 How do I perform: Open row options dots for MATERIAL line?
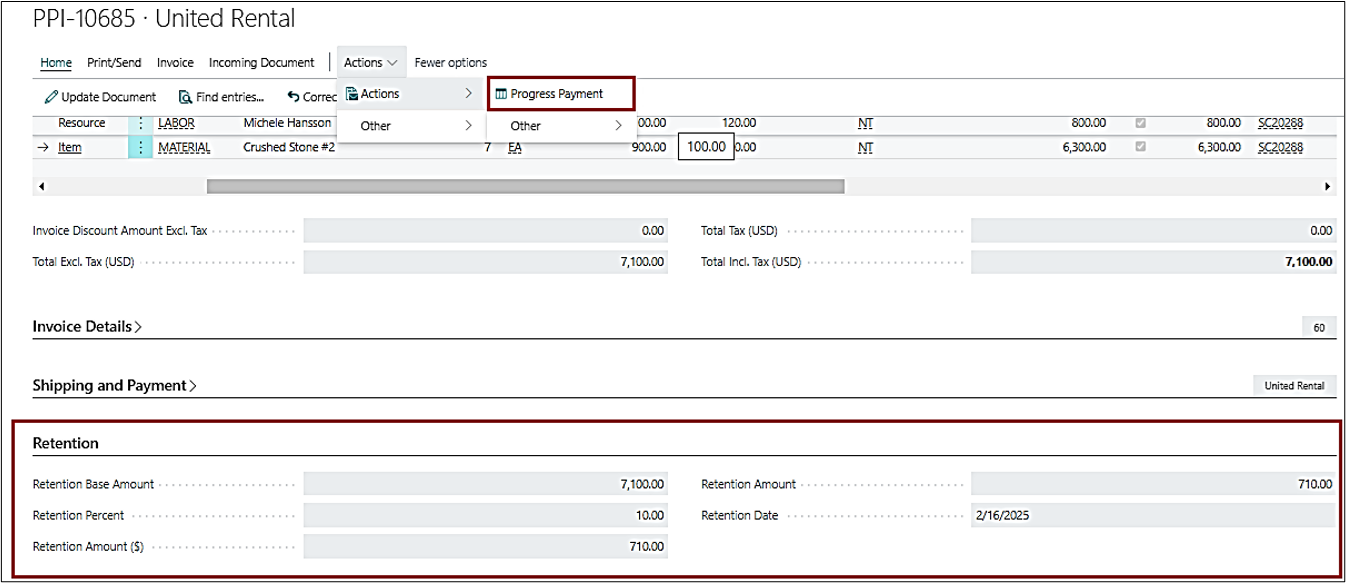click(x=140, y=148)
